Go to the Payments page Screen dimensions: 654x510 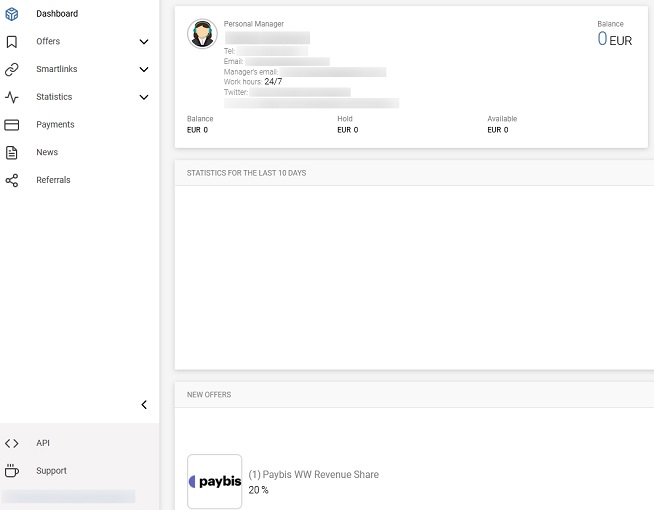click(55, 125)
